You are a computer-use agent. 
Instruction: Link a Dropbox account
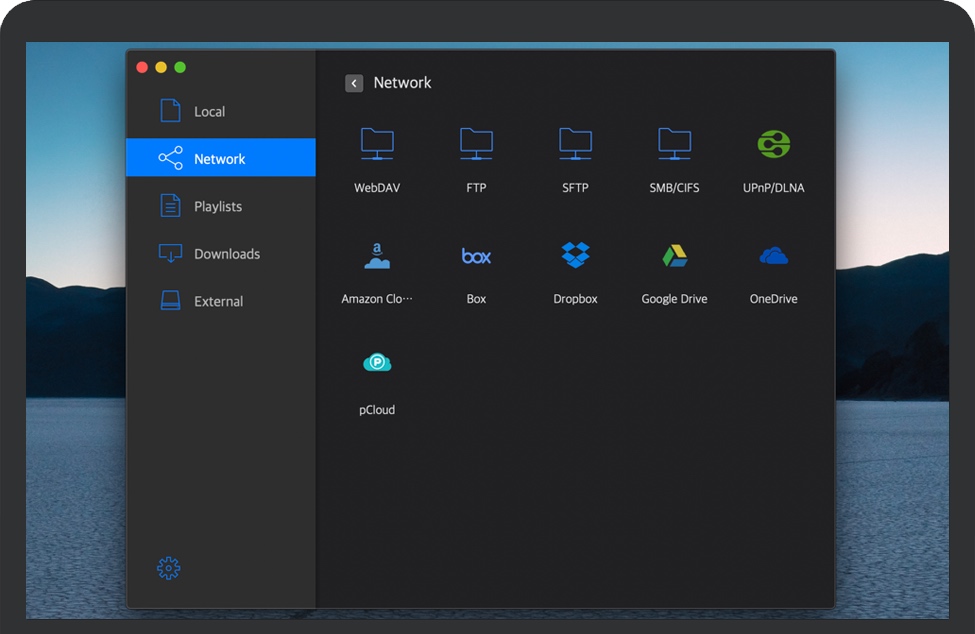coord(575,270)
